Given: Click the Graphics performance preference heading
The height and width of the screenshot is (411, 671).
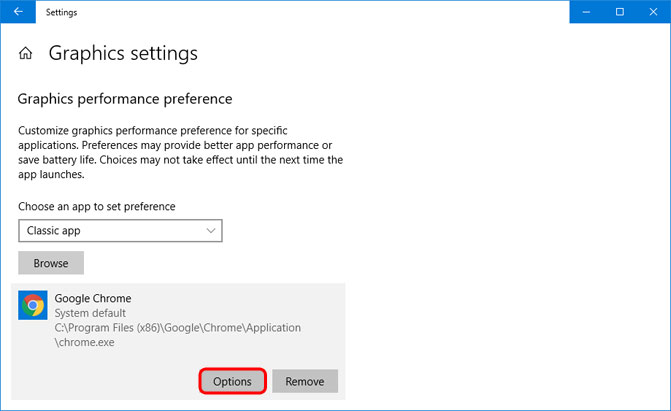Looking at the screenshot, I should 125,99.
